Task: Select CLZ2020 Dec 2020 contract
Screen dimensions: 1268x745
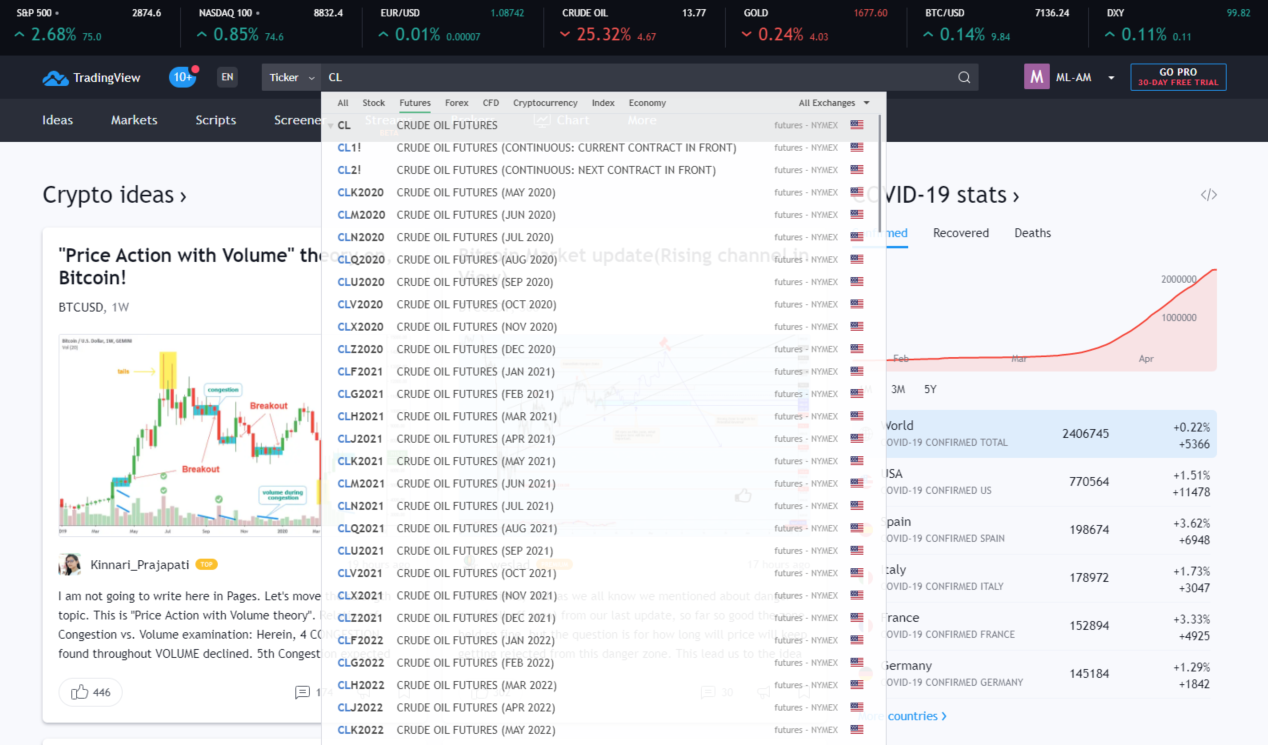Action: pos(600,349)
